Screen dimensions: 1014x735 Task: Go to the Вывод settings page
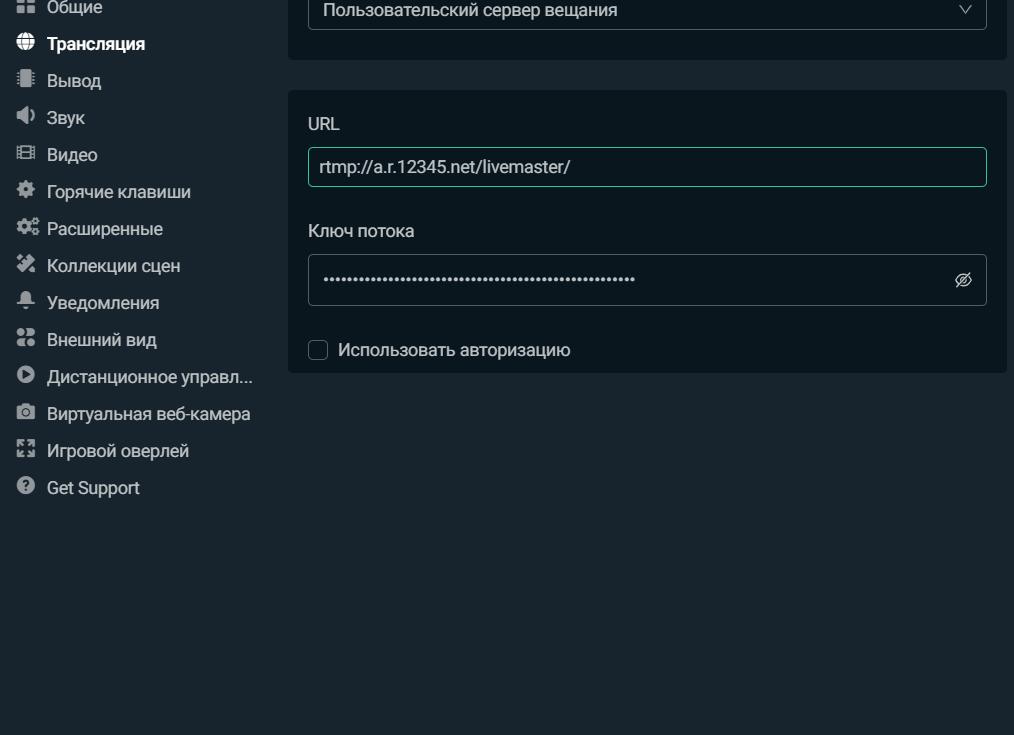click(73, 80)
